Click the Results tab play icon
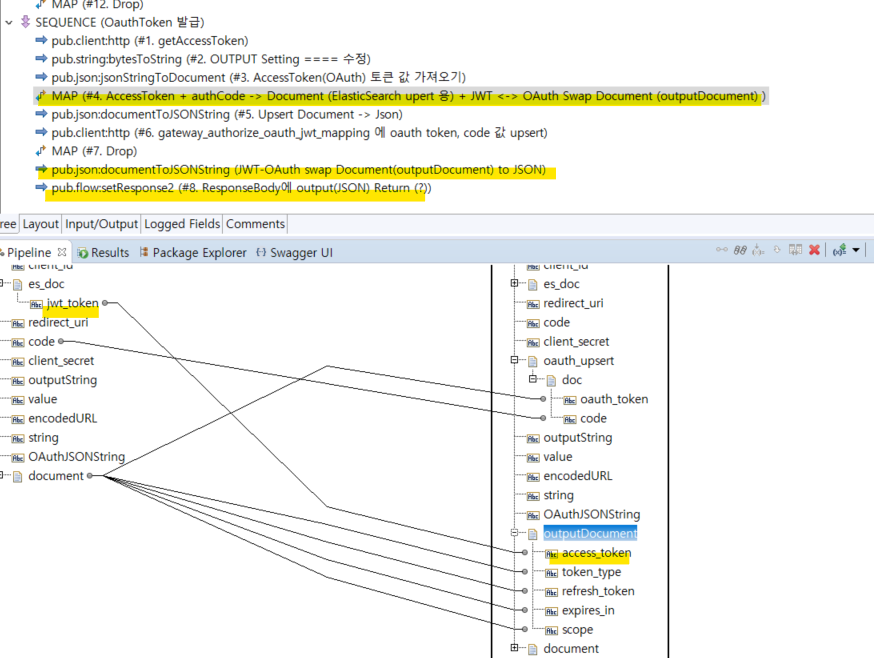Screen dimensions: 874x658 83,253
